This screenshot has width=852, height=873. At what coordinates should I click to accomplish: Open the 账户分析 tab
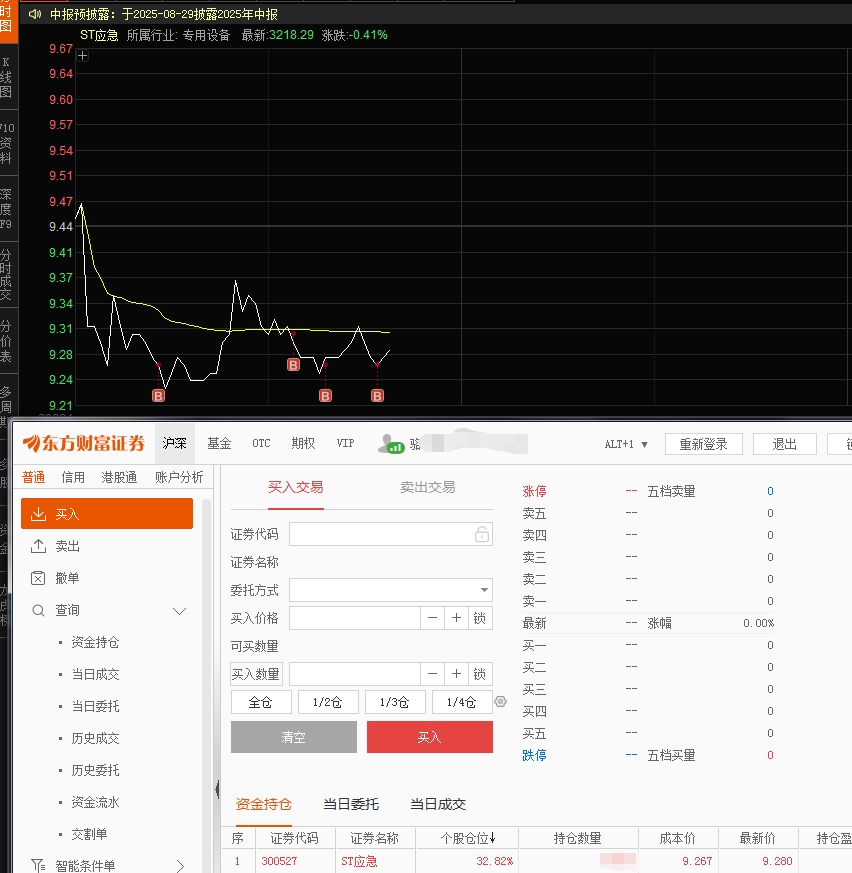pos(179,477)
